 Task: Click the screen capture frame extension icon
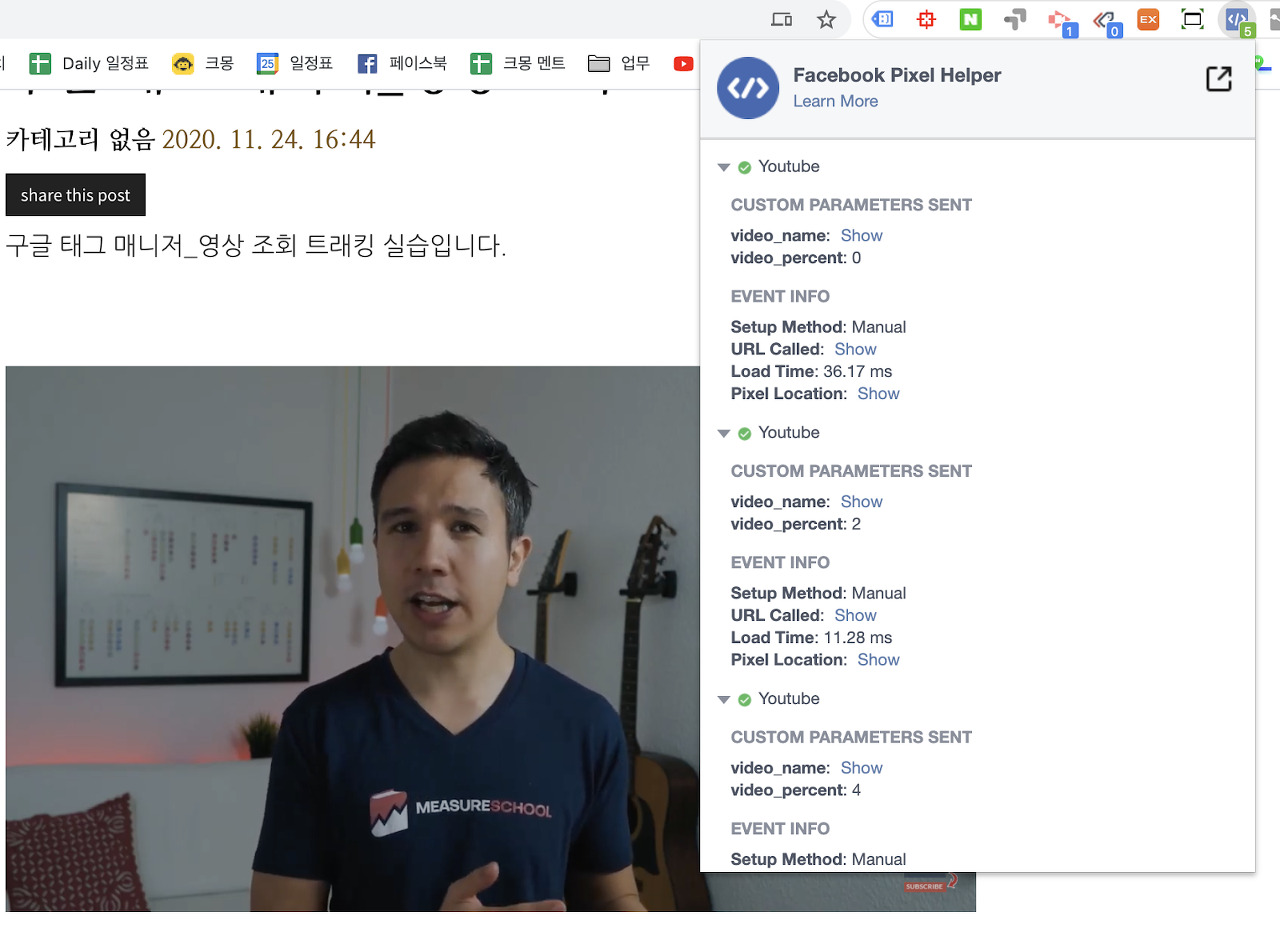coord(1192,19)
